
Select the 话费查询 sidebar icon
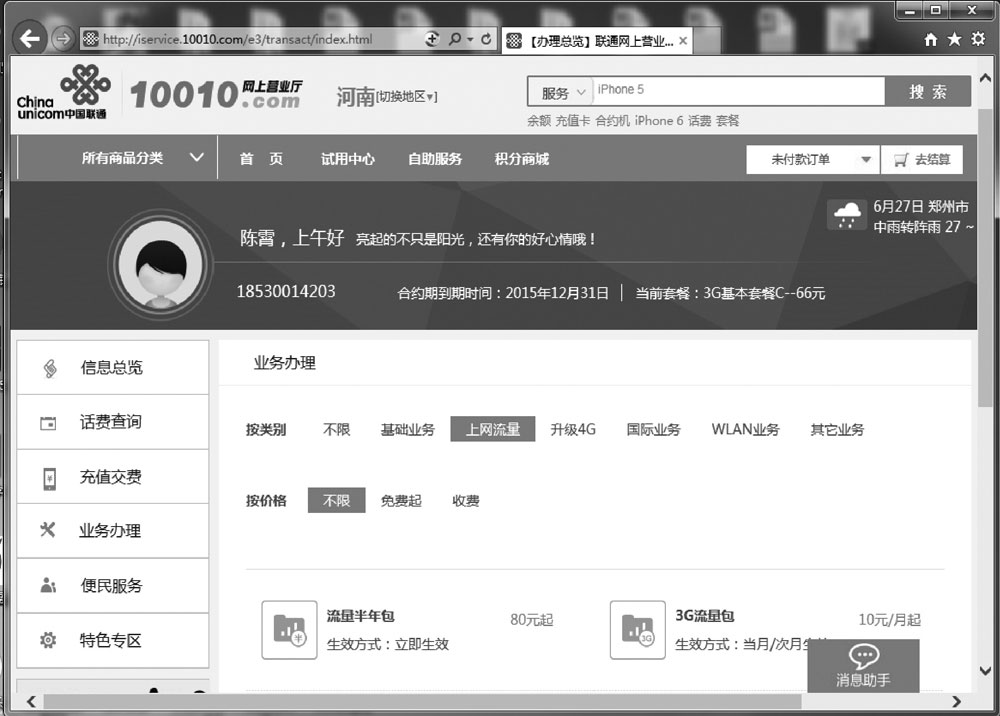point(48,421)
